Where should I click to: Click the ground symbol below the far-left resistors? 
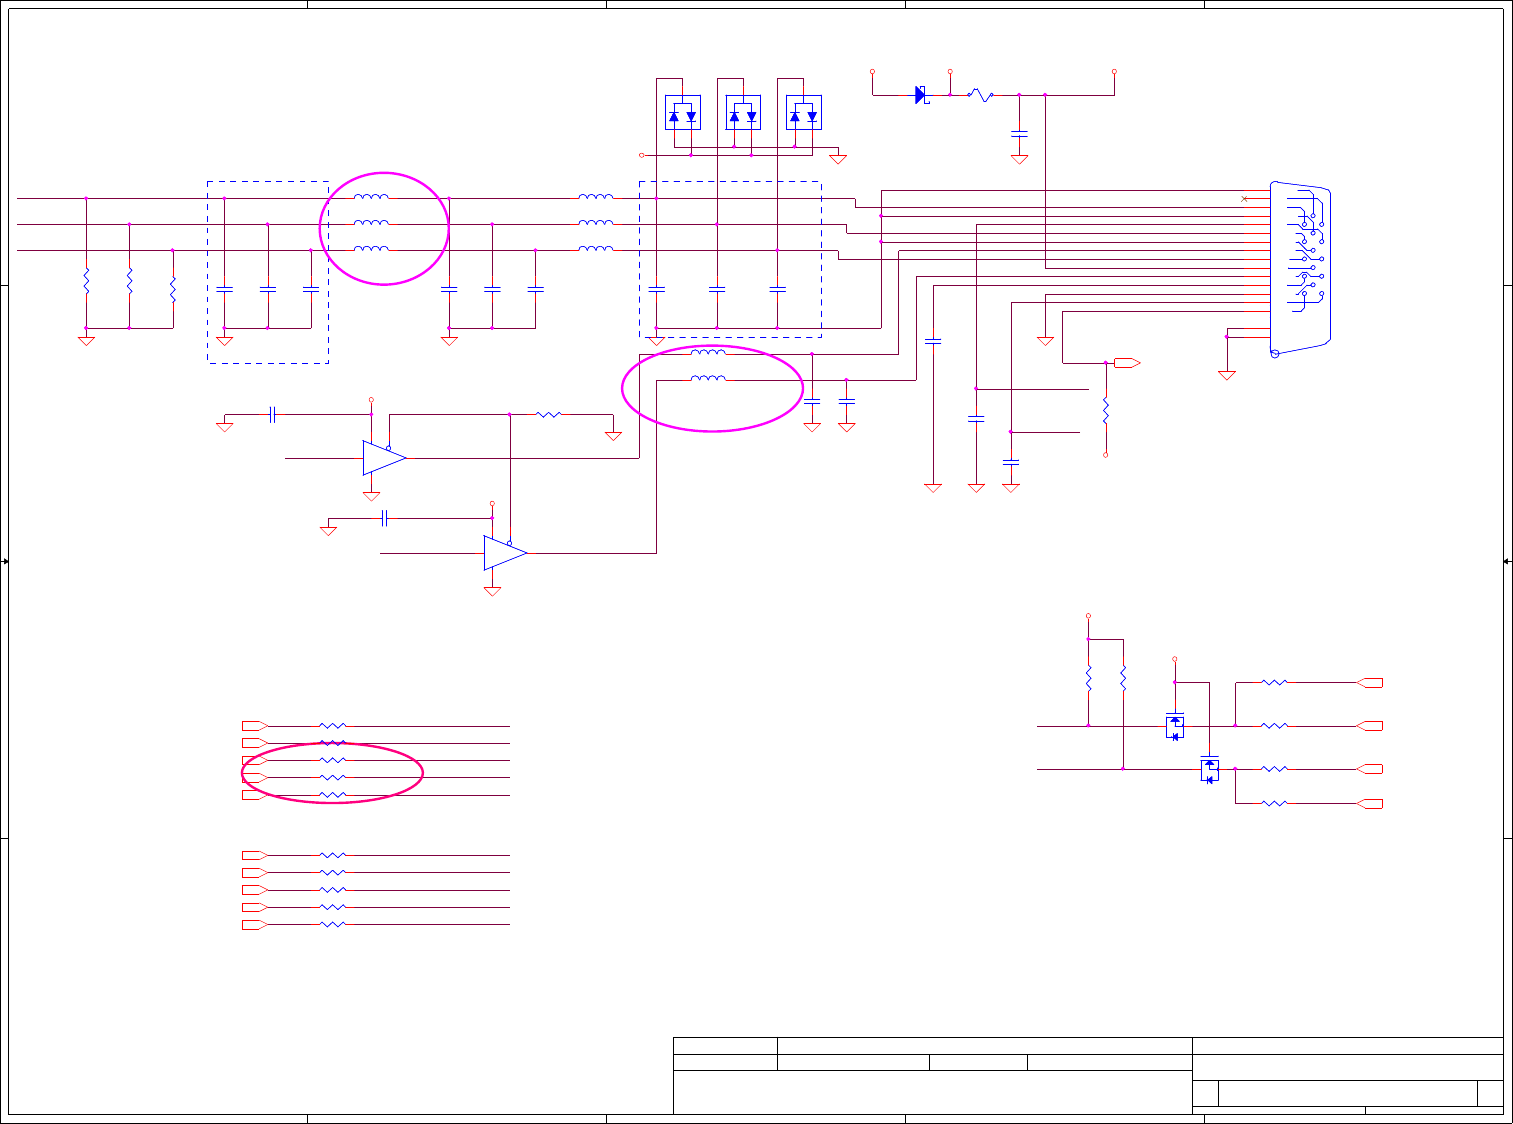(86, 341)
